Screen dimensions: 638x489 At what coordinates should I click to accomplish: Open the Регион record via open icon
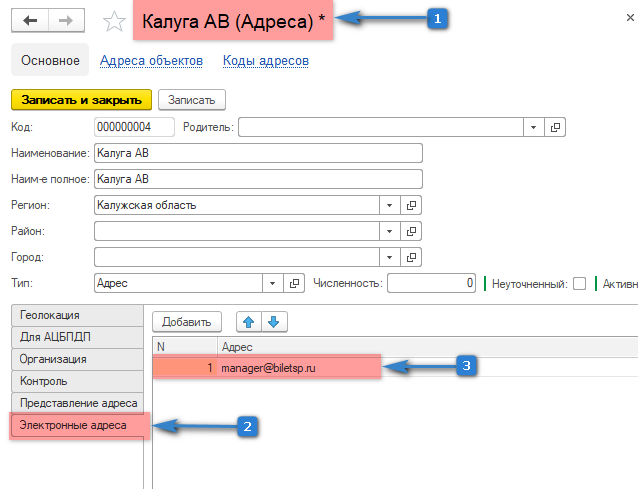click(x=410, y=205)
